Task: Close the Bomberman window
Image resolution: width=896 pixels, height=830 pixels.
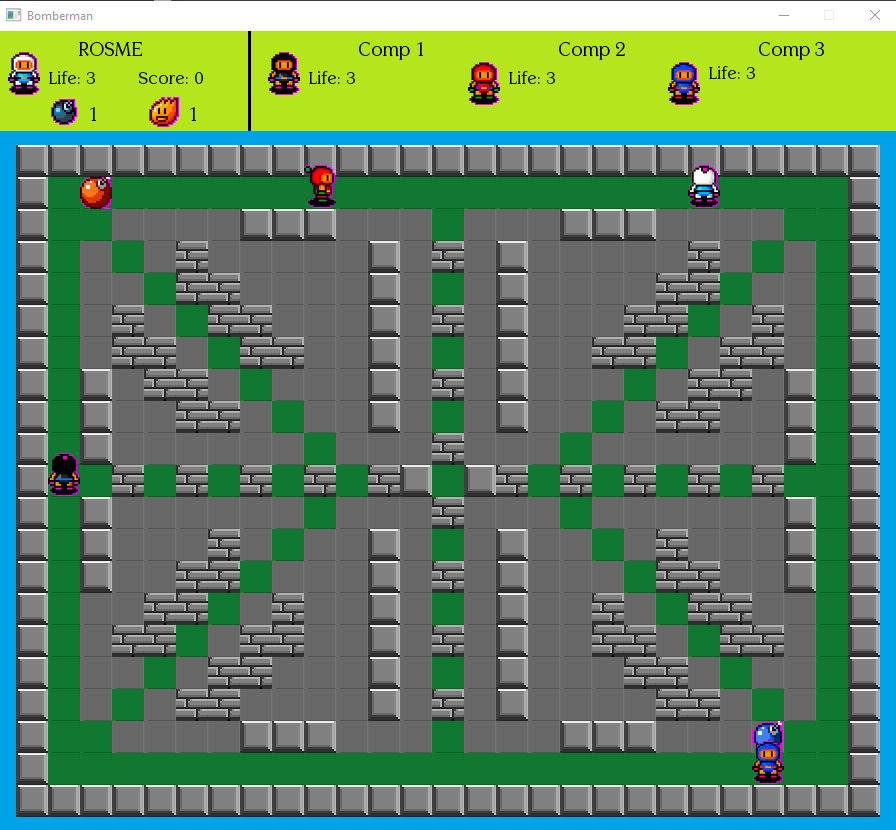Action: [875, 15]
